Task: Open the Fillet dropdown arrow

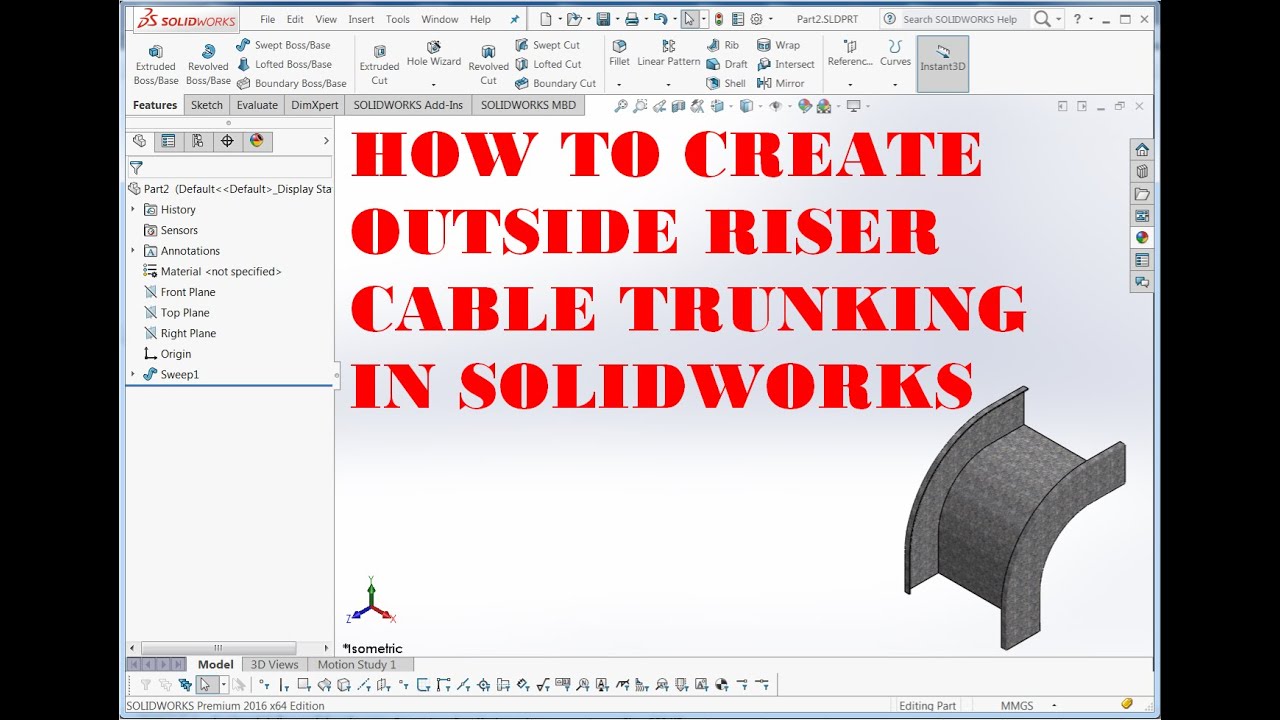Action: point(619,84)
